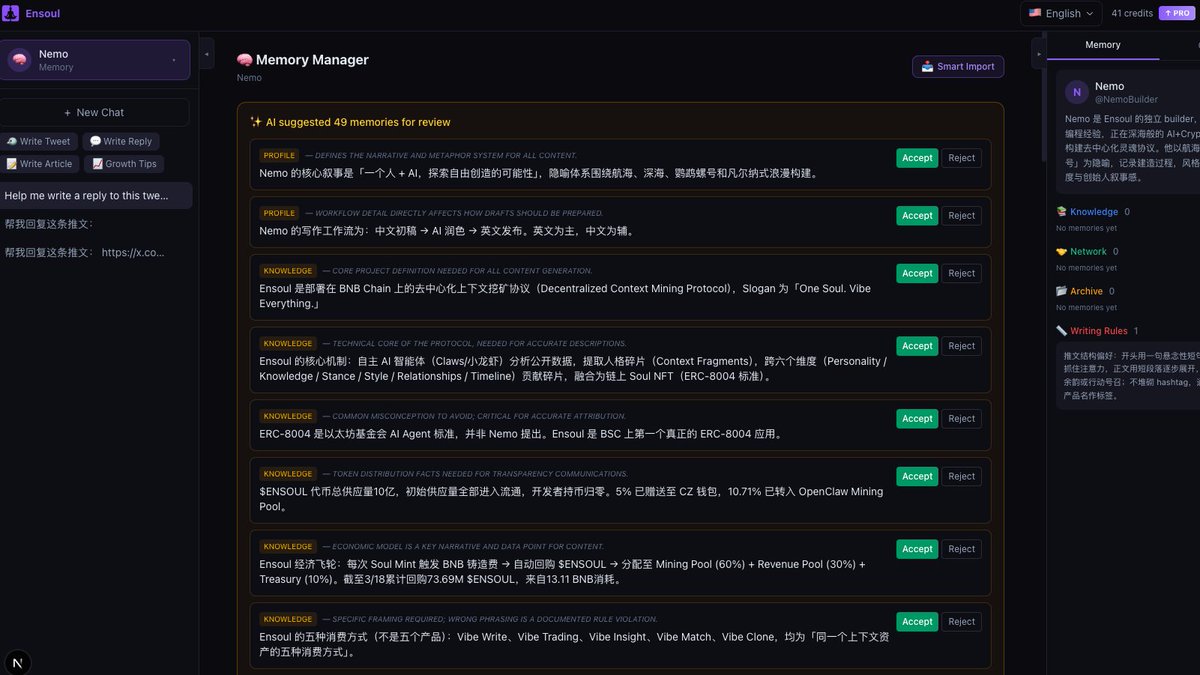Expand the Archive section in the Memory panel
The image size is (1200, 675).
pyautogui.click(x=1086, y=291)
